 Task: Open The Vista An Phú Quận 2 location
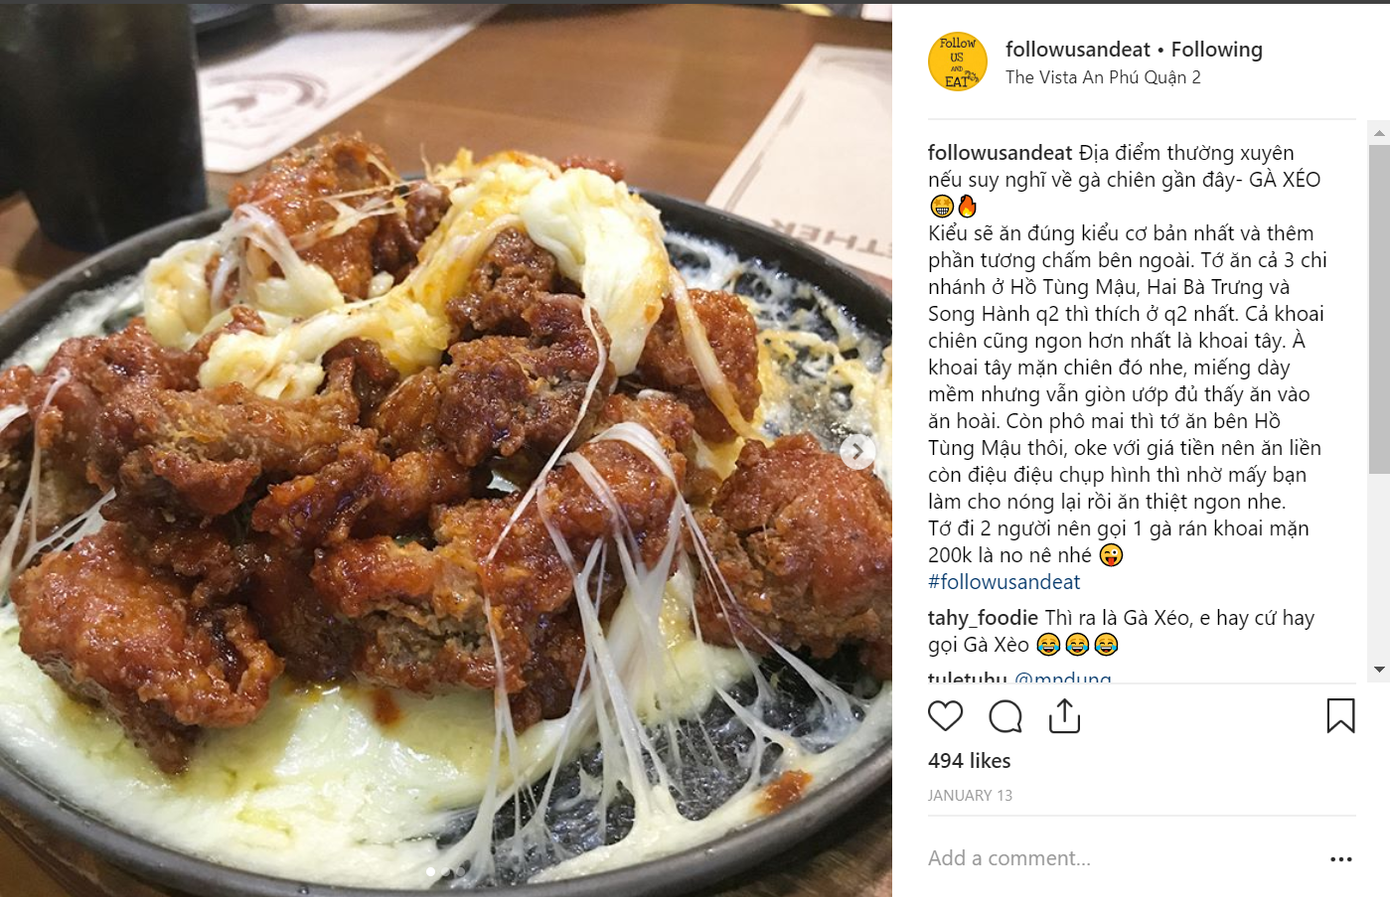pyautogui.click(x=1103, y=77)
